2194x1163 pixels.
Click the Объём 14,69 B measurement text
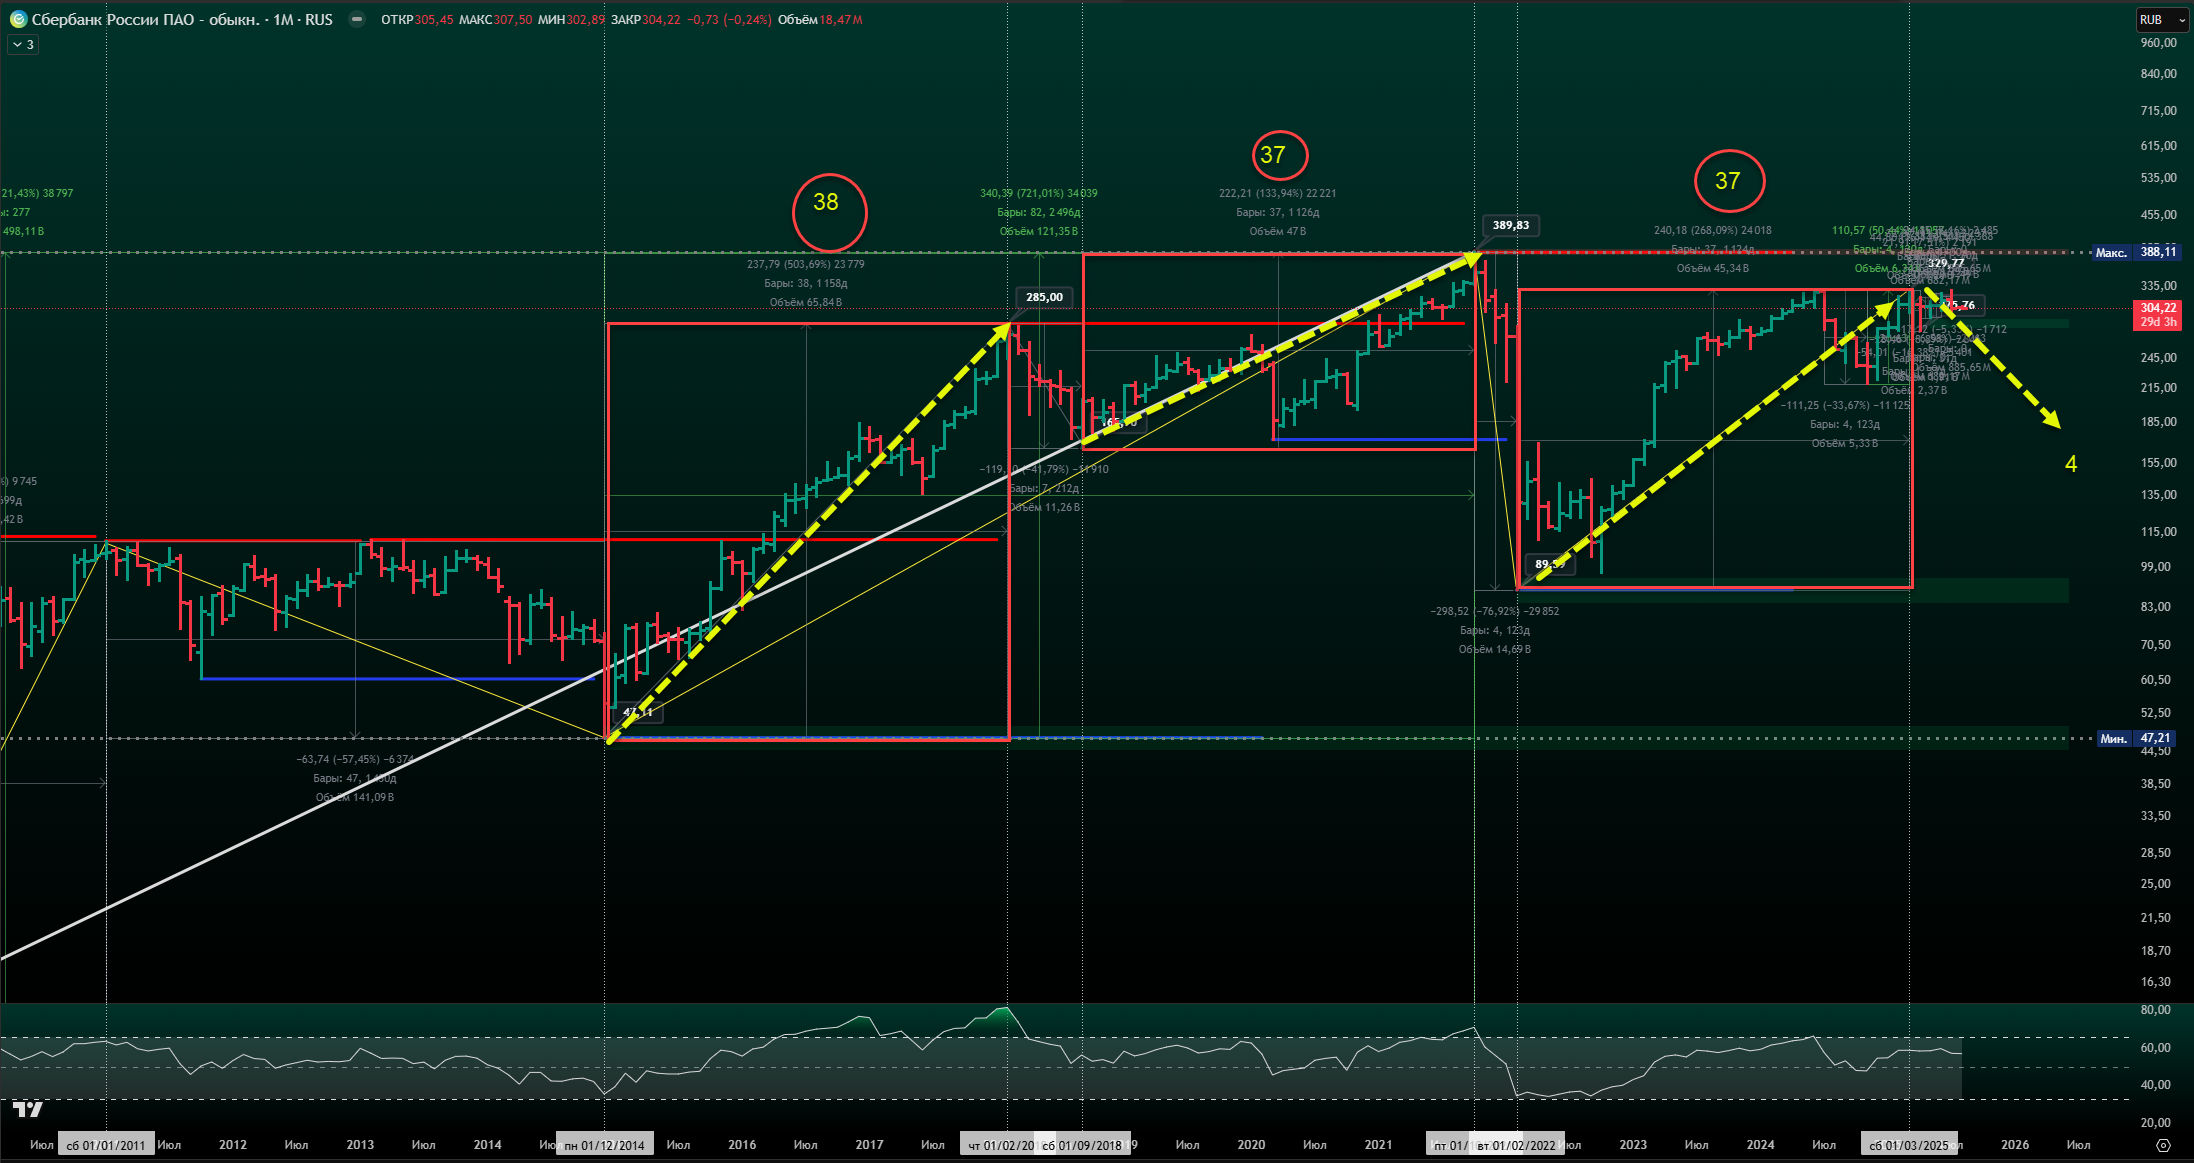pos(1495,650)
